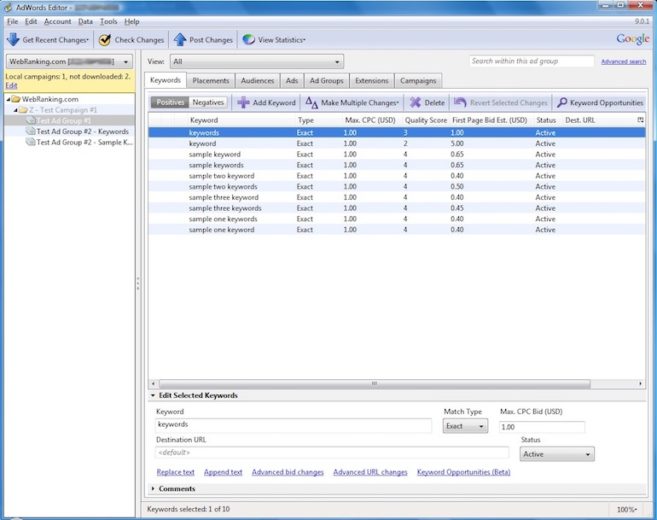
Task: Click the Replace text link
Action: 176,472
